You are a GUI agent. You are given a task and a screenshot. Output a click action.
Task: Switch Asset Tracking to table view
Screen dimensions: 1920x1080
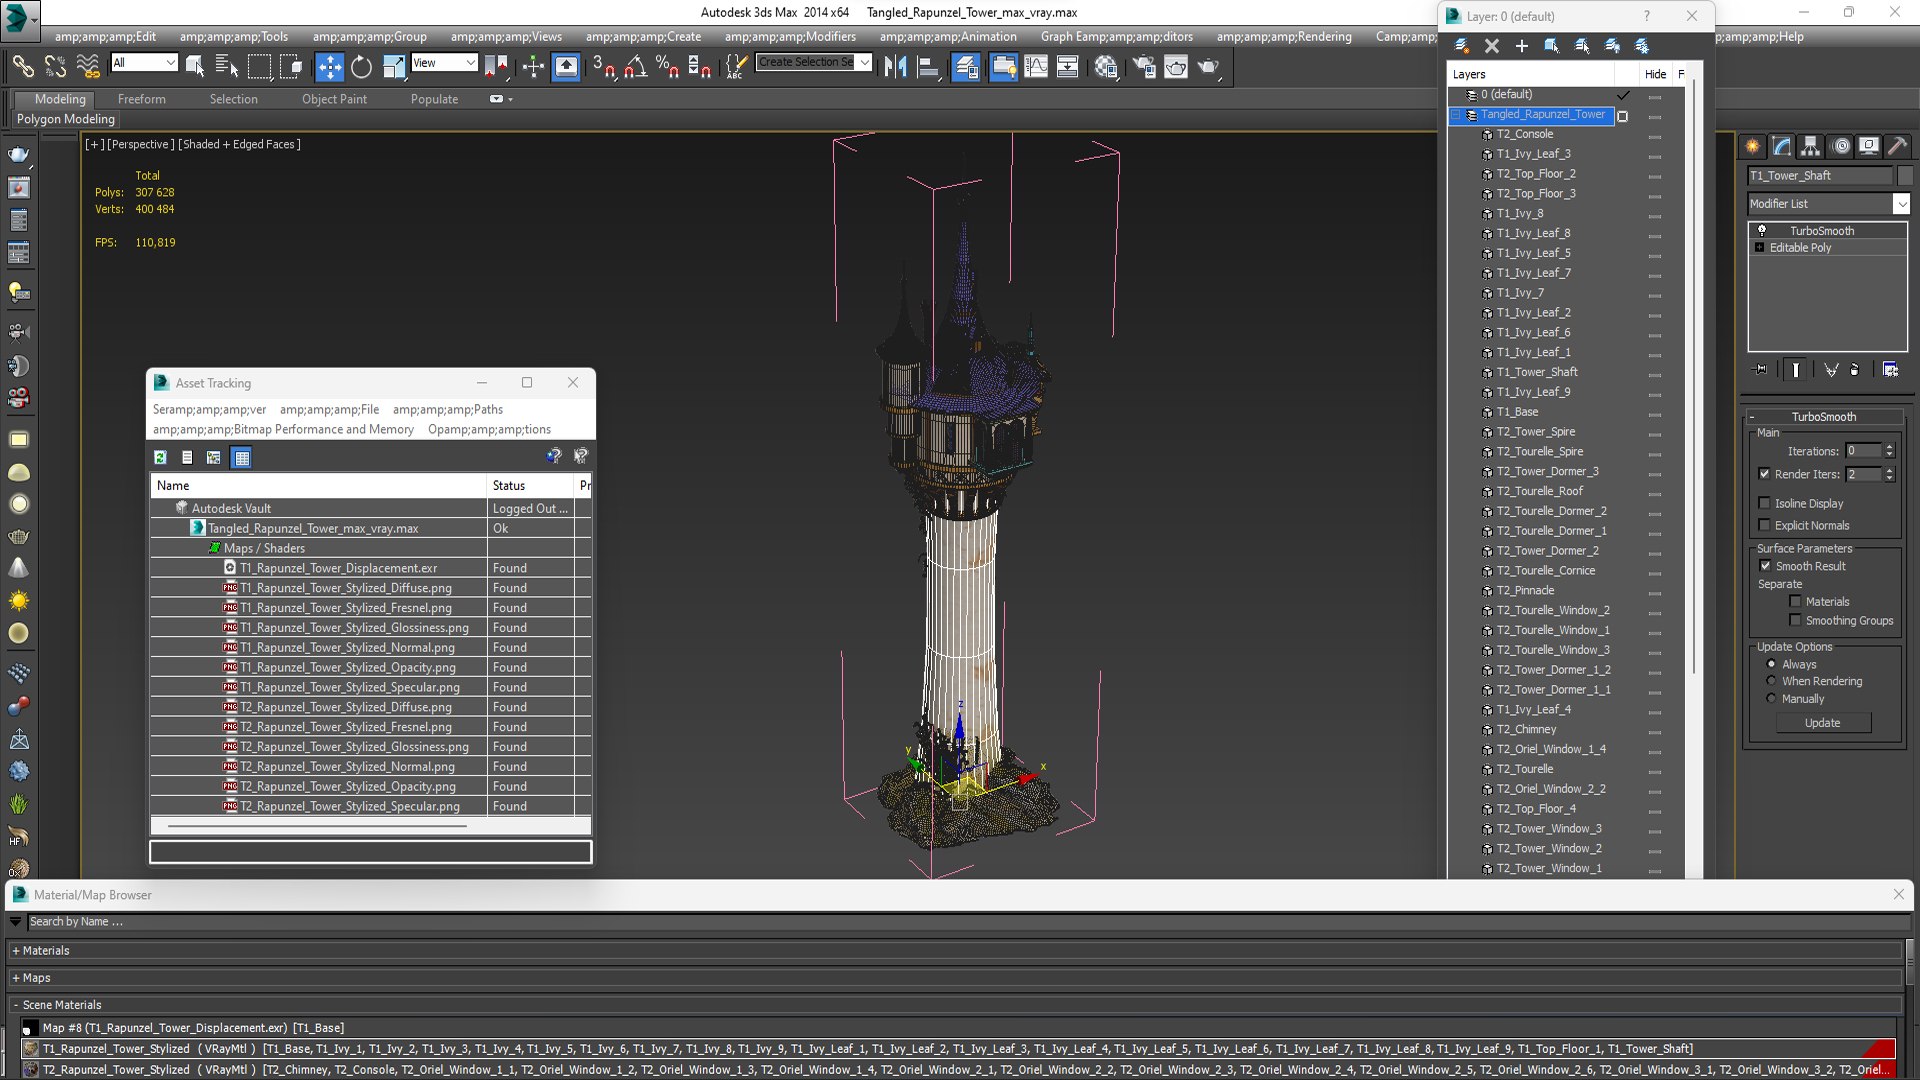[241, 457]
